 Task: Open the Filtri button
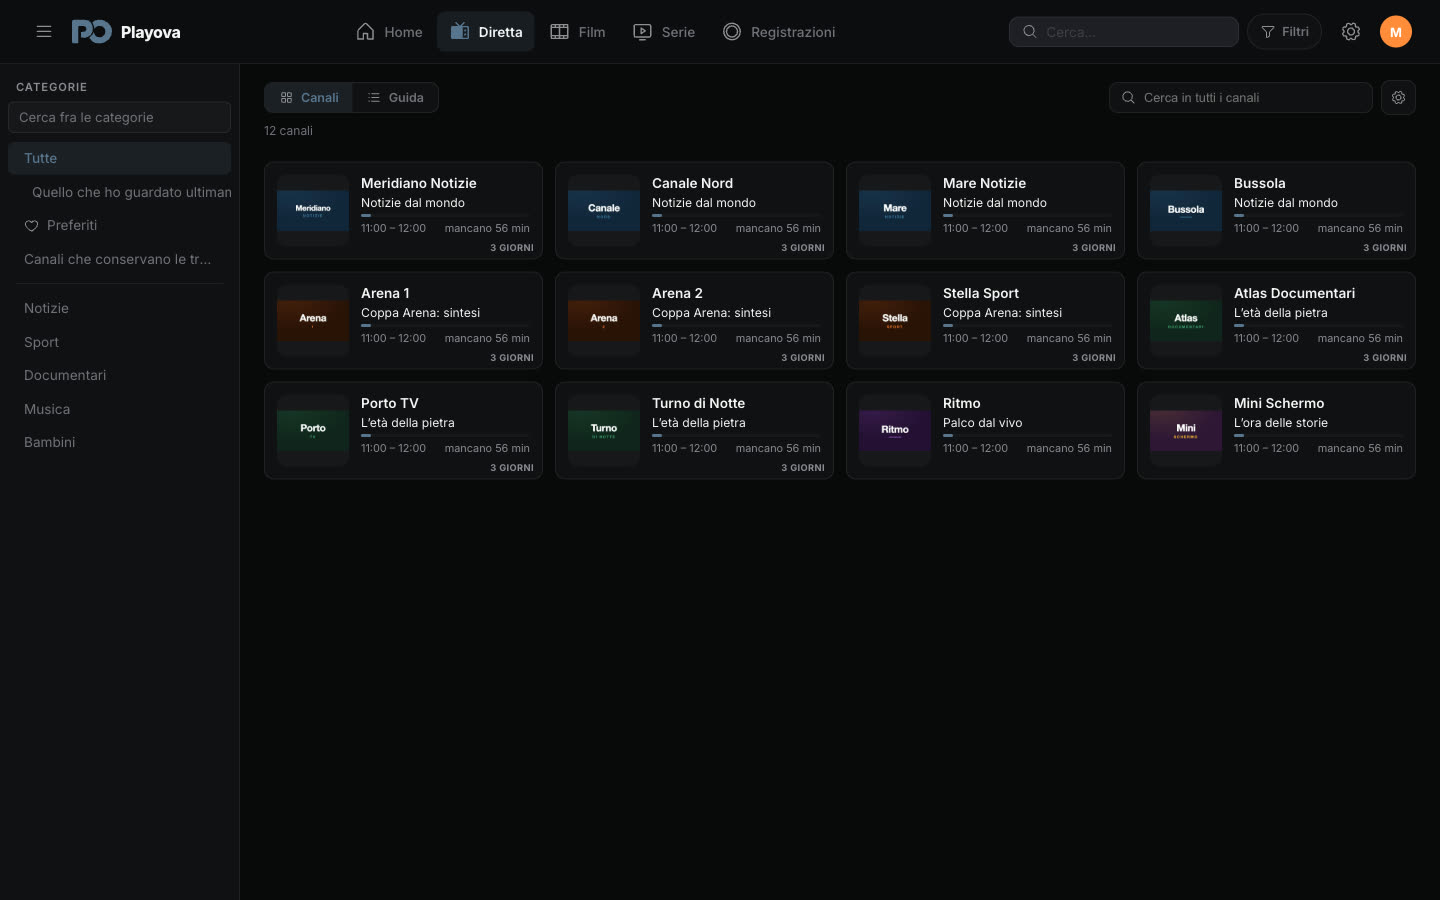click(x=1284, y=32)
